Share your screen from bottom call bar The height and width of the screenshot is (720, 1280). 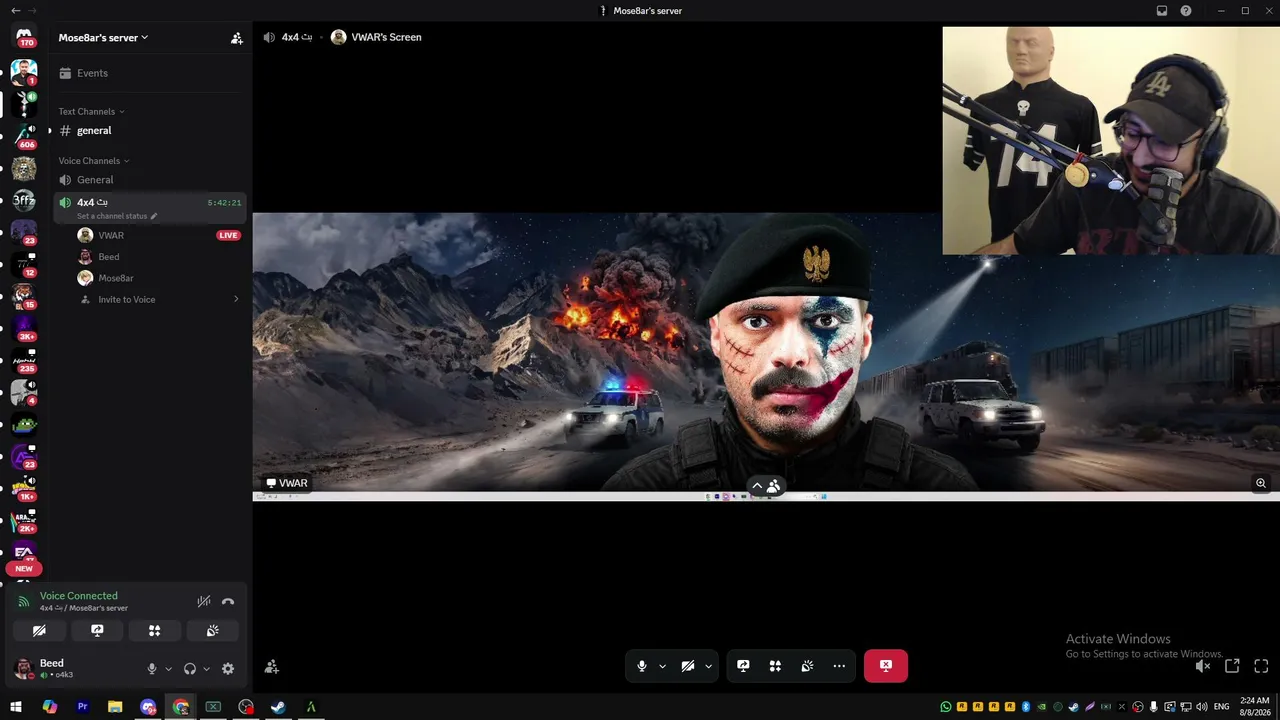[743, 666]
